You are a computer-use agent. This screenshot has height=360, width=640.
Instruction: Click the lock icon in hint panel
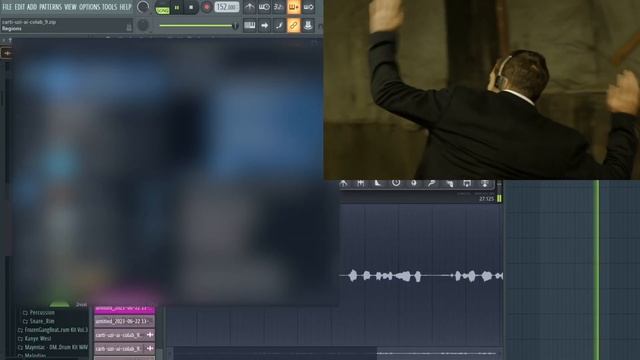(x=129, y=27)
